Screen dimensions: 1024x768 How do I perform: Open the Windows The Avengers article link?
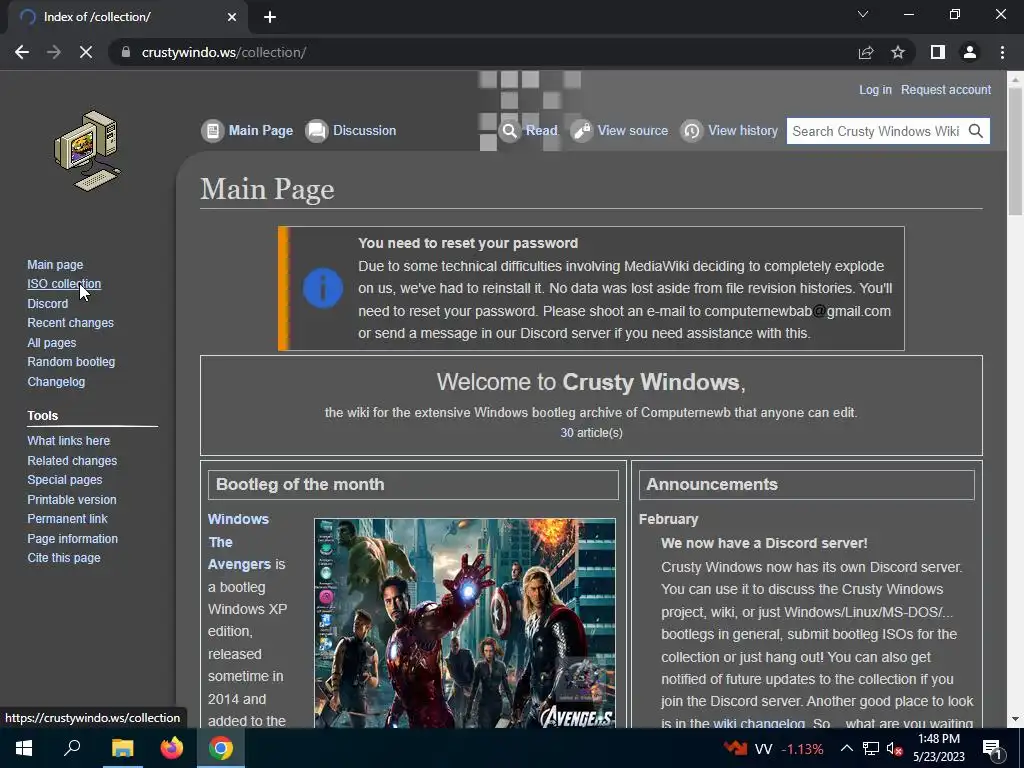239,541
